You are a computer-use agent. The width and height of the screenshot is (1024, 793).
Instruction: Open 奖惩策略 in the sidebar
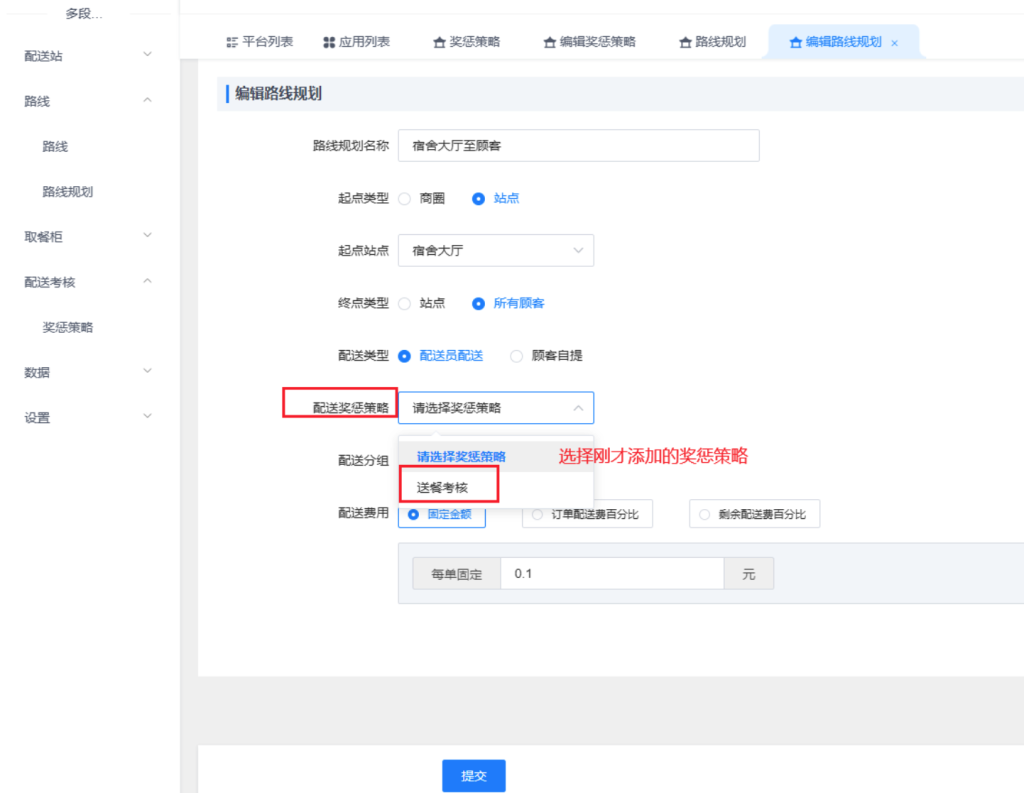(68, 327)
